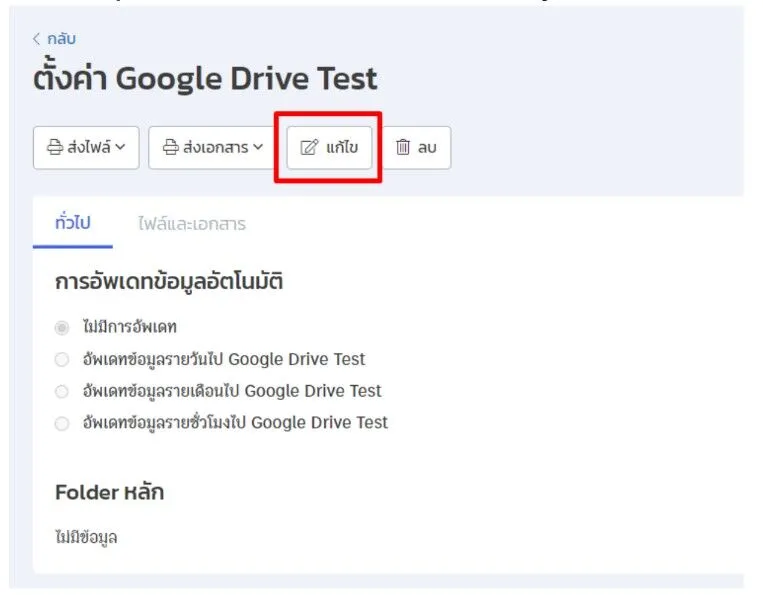Choose the อัพเดทข้อมูลรายวัน radio button
763x595 pixels.
[62, 359]
